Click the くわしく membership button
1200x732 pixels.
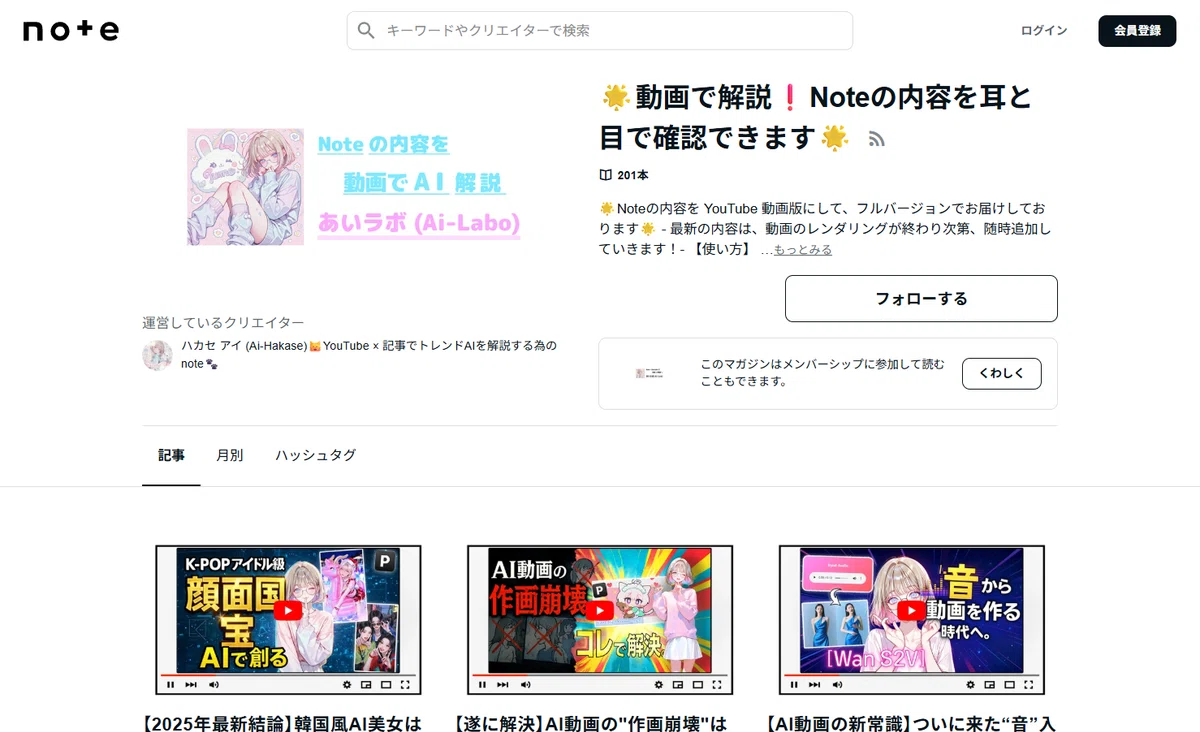(1001, 373)
